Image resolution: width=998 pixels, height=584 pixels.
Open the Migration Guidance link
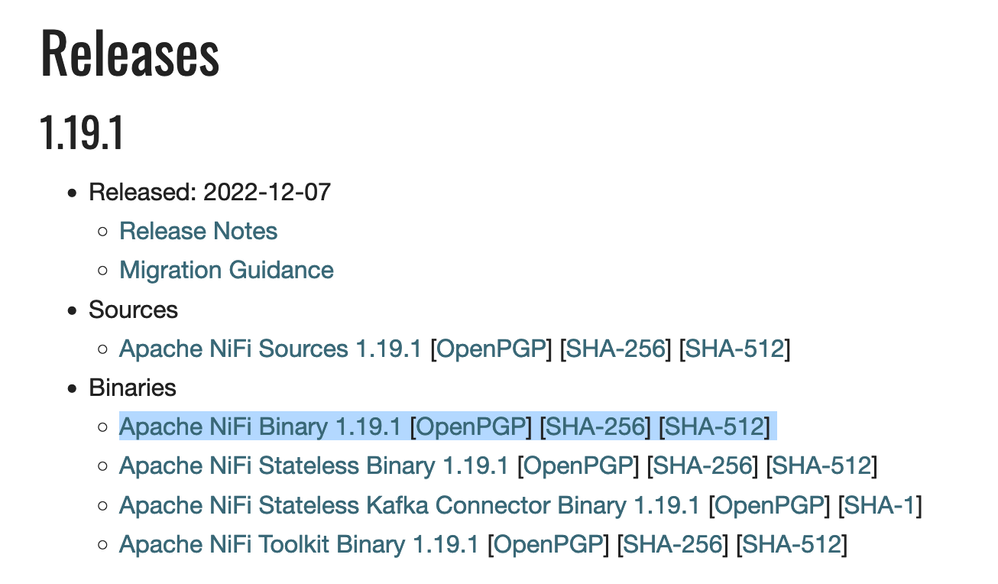(x=226, y=270)
